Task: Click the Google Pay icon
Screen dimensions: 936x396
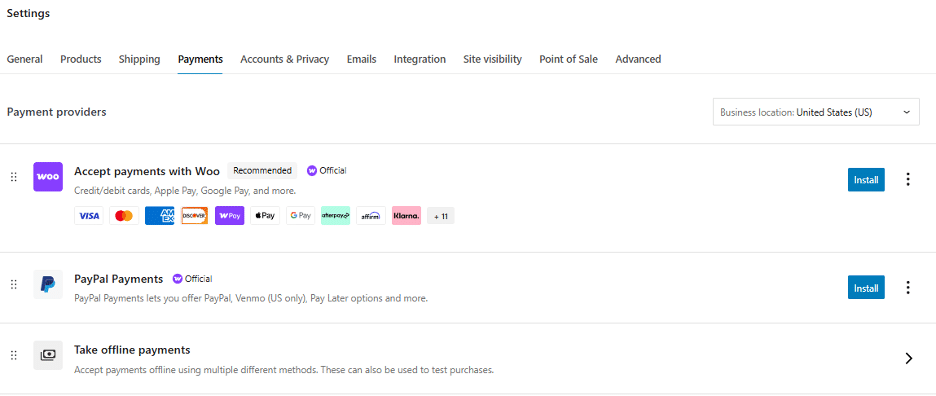Action: click(300, 216)
